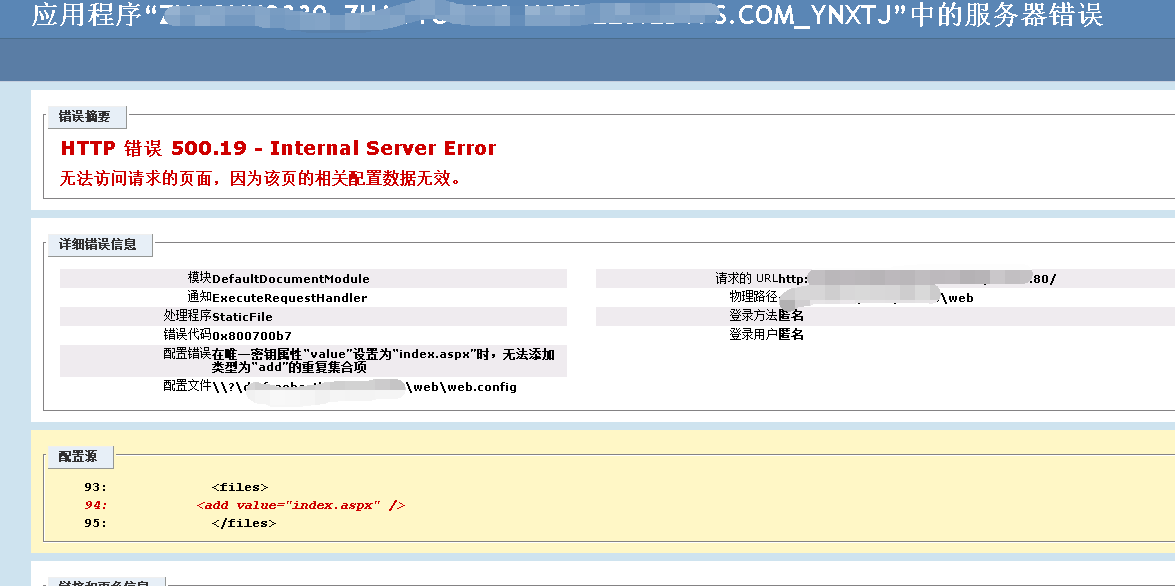
Task: Click the red error description sentence
Action: (260, 179)
